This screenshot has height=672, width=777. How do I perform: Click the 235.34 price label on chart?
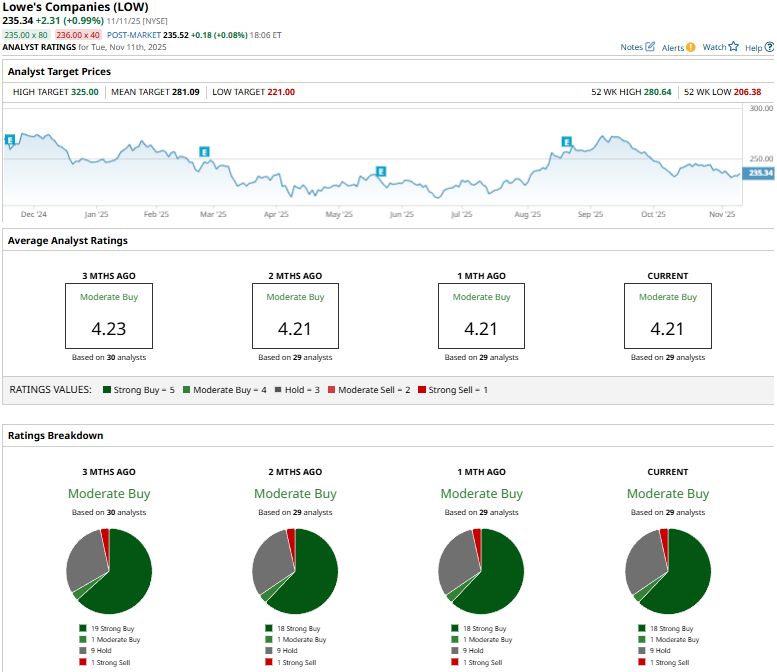tap(760, 173)
